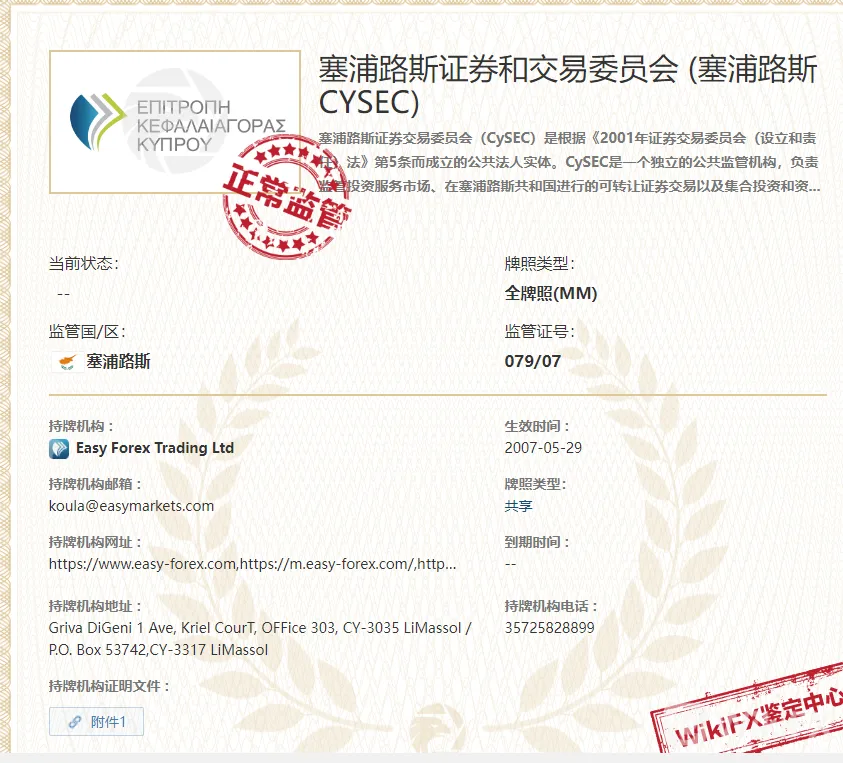Click the effective date 2007-05-29
843x763 pixels.
click(543, 448)
